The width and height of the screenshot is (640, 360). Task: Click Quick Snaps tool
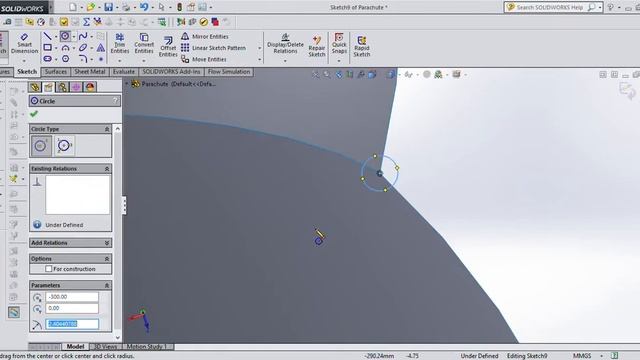[339, 43]
